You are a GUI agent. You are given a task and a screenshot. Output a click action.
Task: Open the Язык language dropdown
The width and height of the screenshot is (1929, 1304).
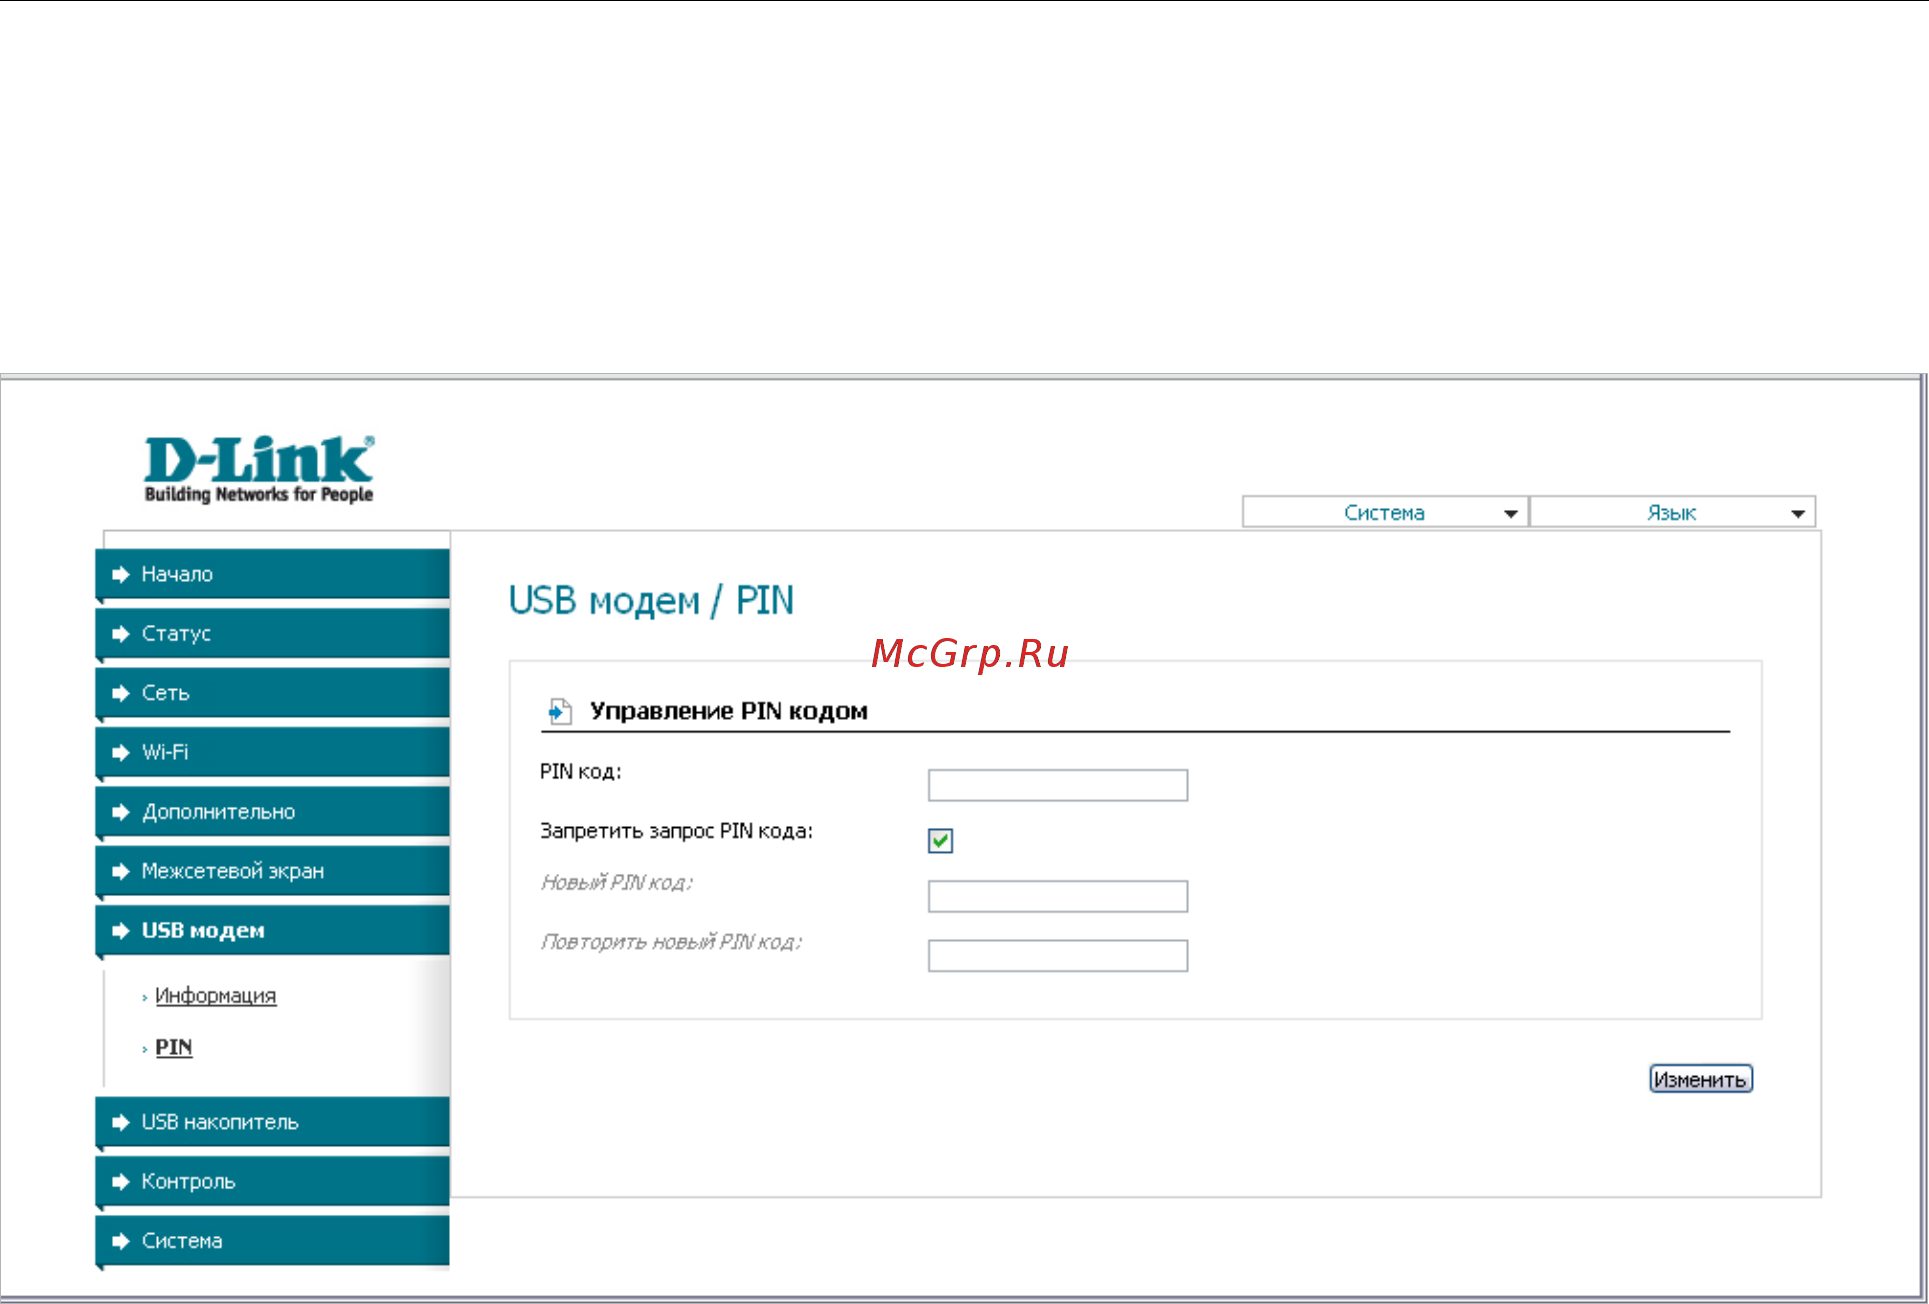pyautogui.click(x=1672, y=512)
